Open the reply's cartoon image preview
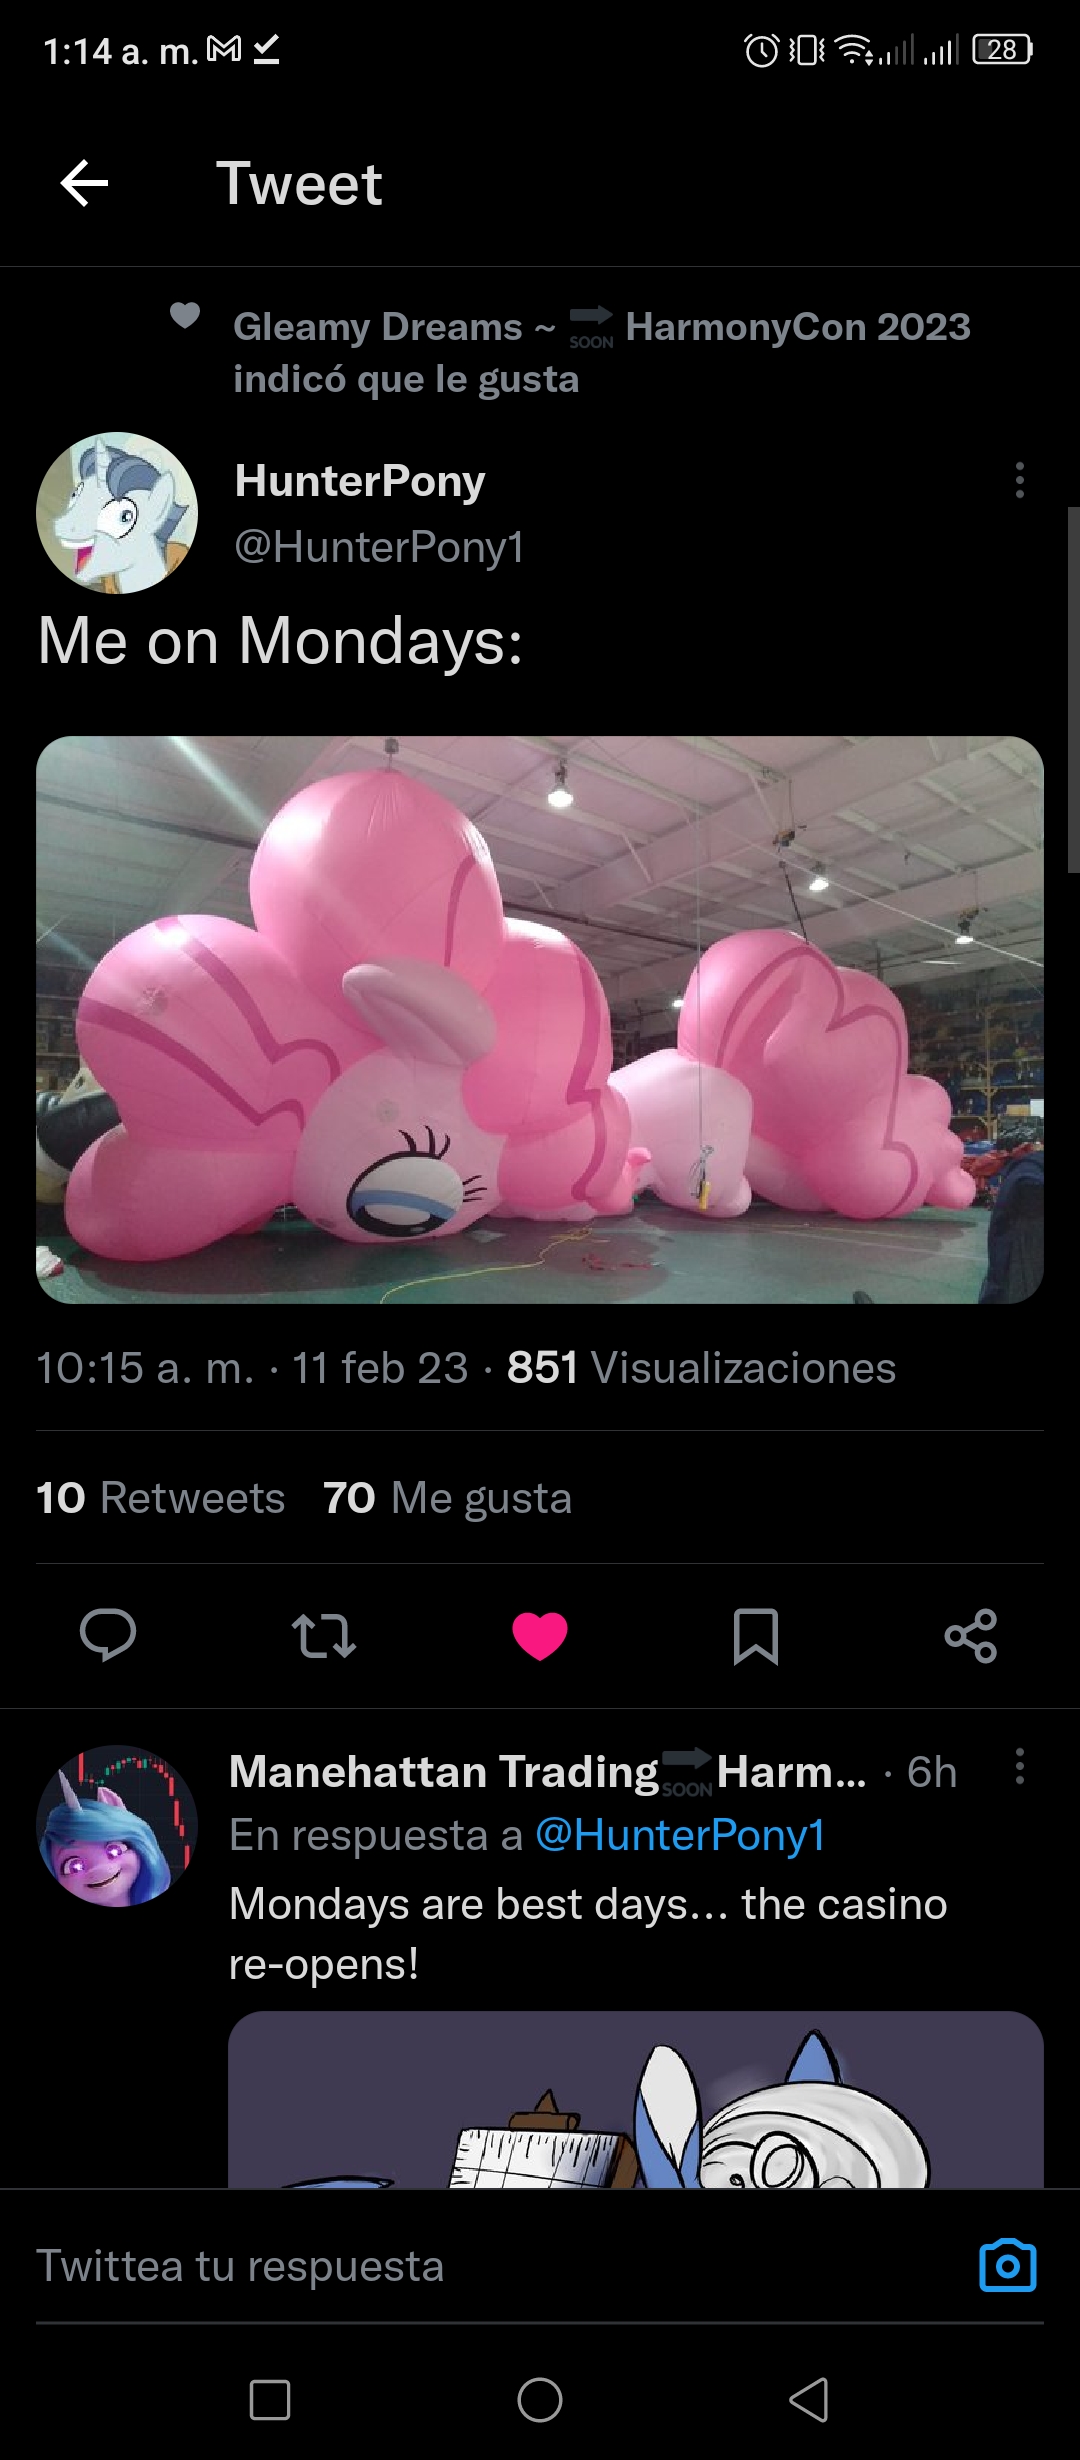The image size is (1080, 2460). tap(636, 2100)
